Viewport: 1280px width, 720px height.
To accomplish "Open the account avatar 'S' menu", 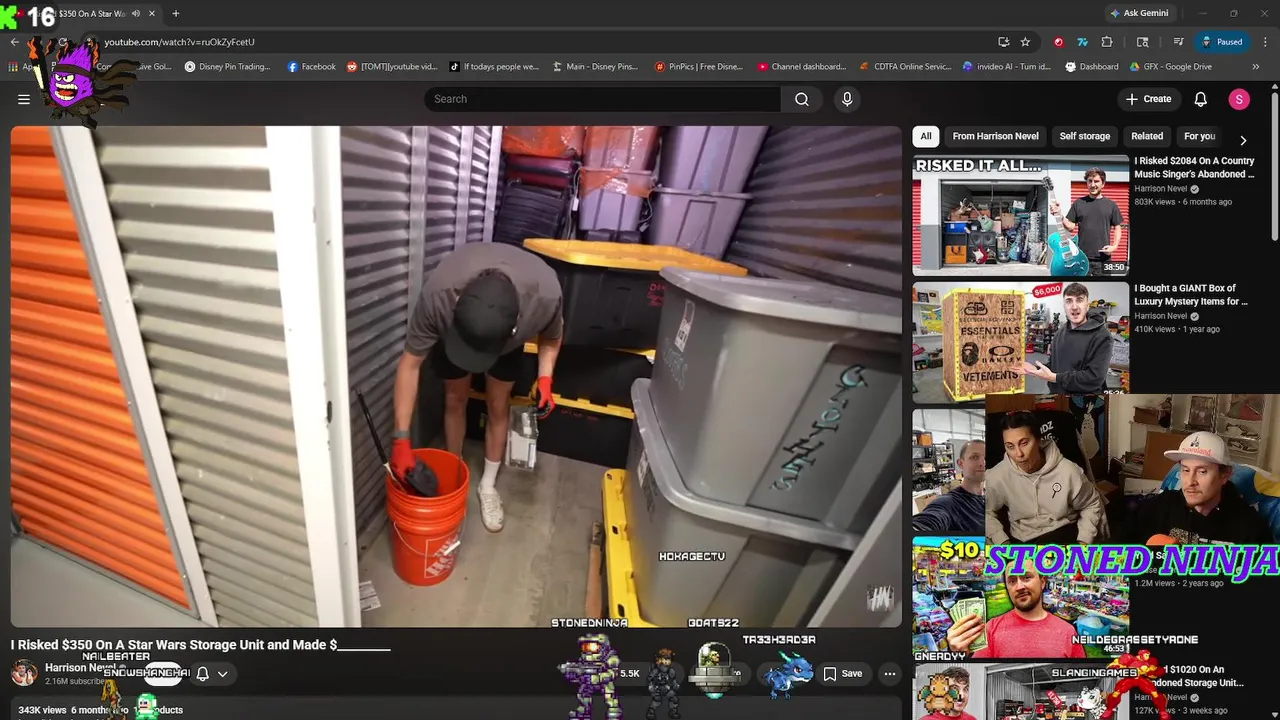I will tap(1239, 99).
